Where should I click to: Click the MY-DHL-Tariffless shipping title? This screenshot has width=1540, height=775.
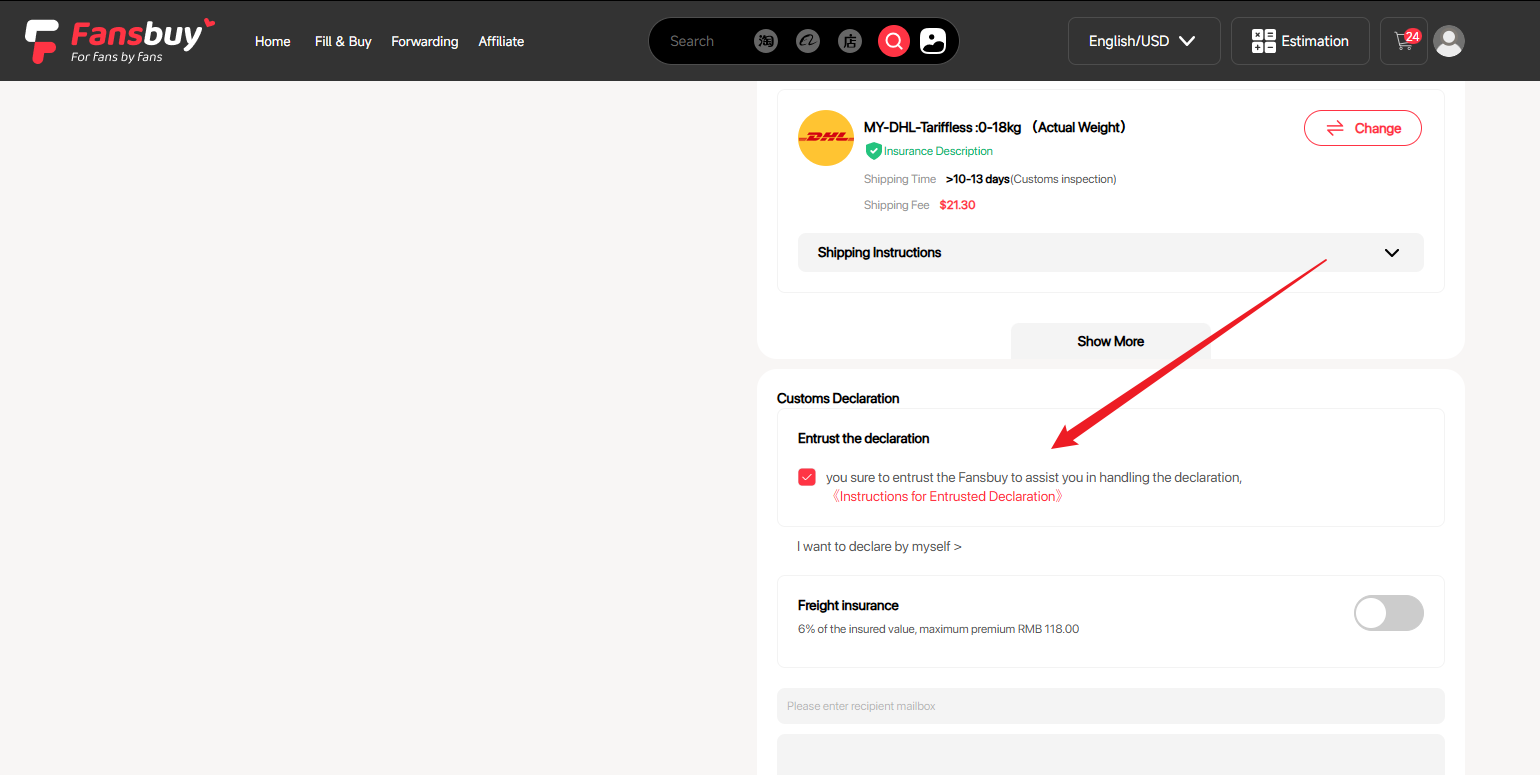(x=995, y=127)
